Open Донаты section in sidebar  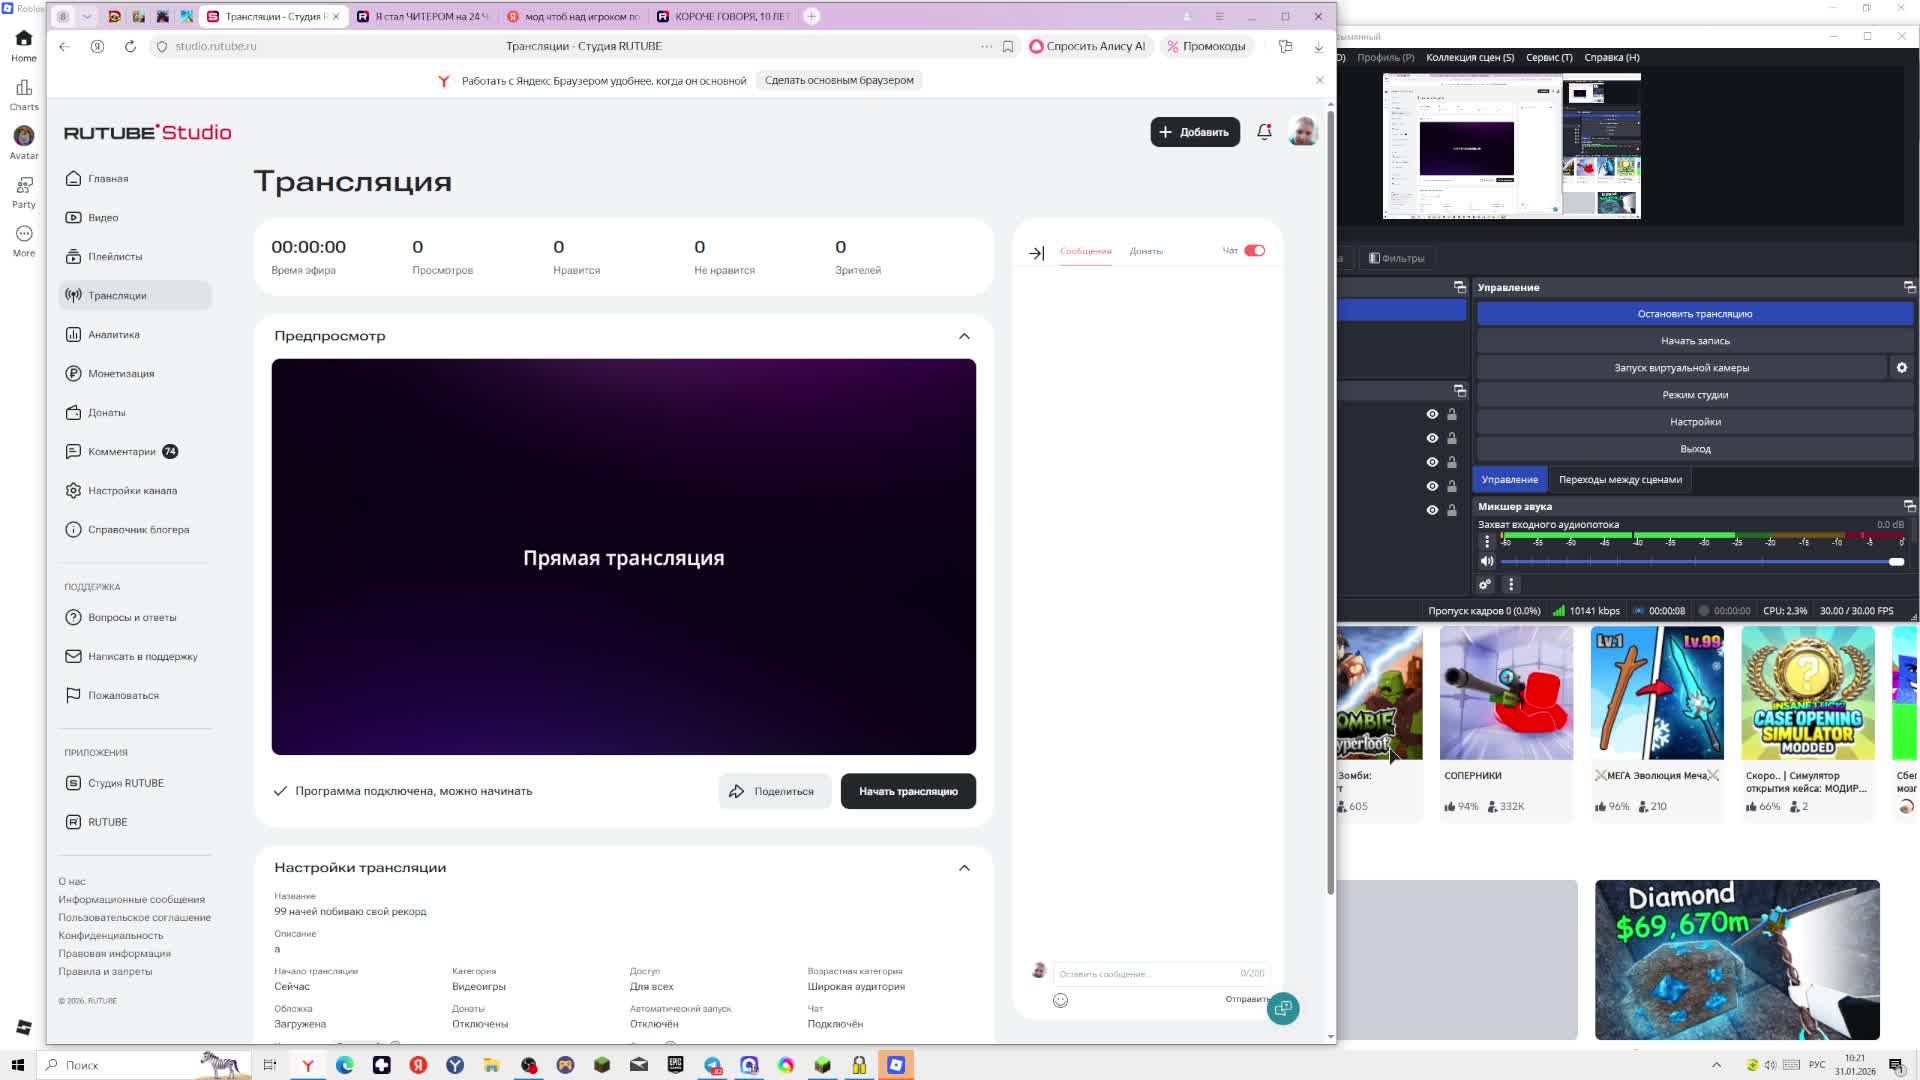106,413
